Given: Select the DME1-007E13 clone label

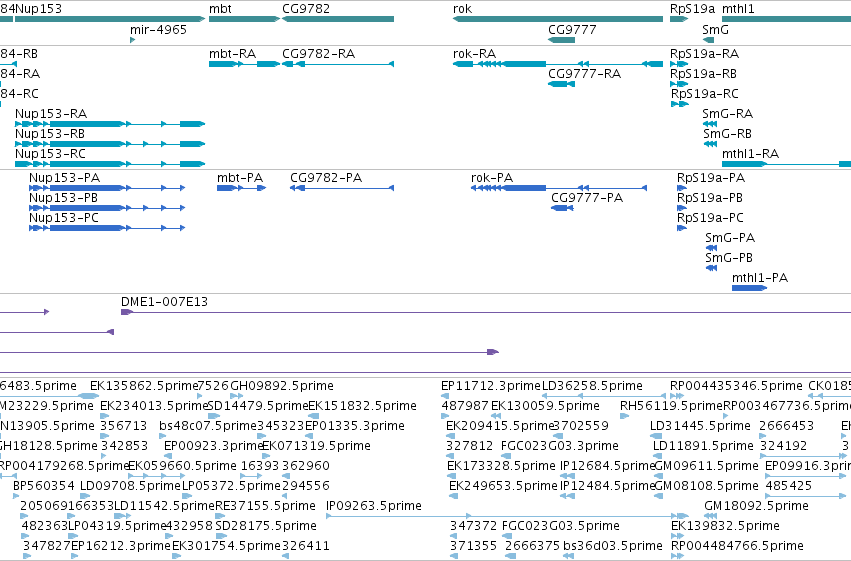Looking at the screenshot, I should click(164, 302).
